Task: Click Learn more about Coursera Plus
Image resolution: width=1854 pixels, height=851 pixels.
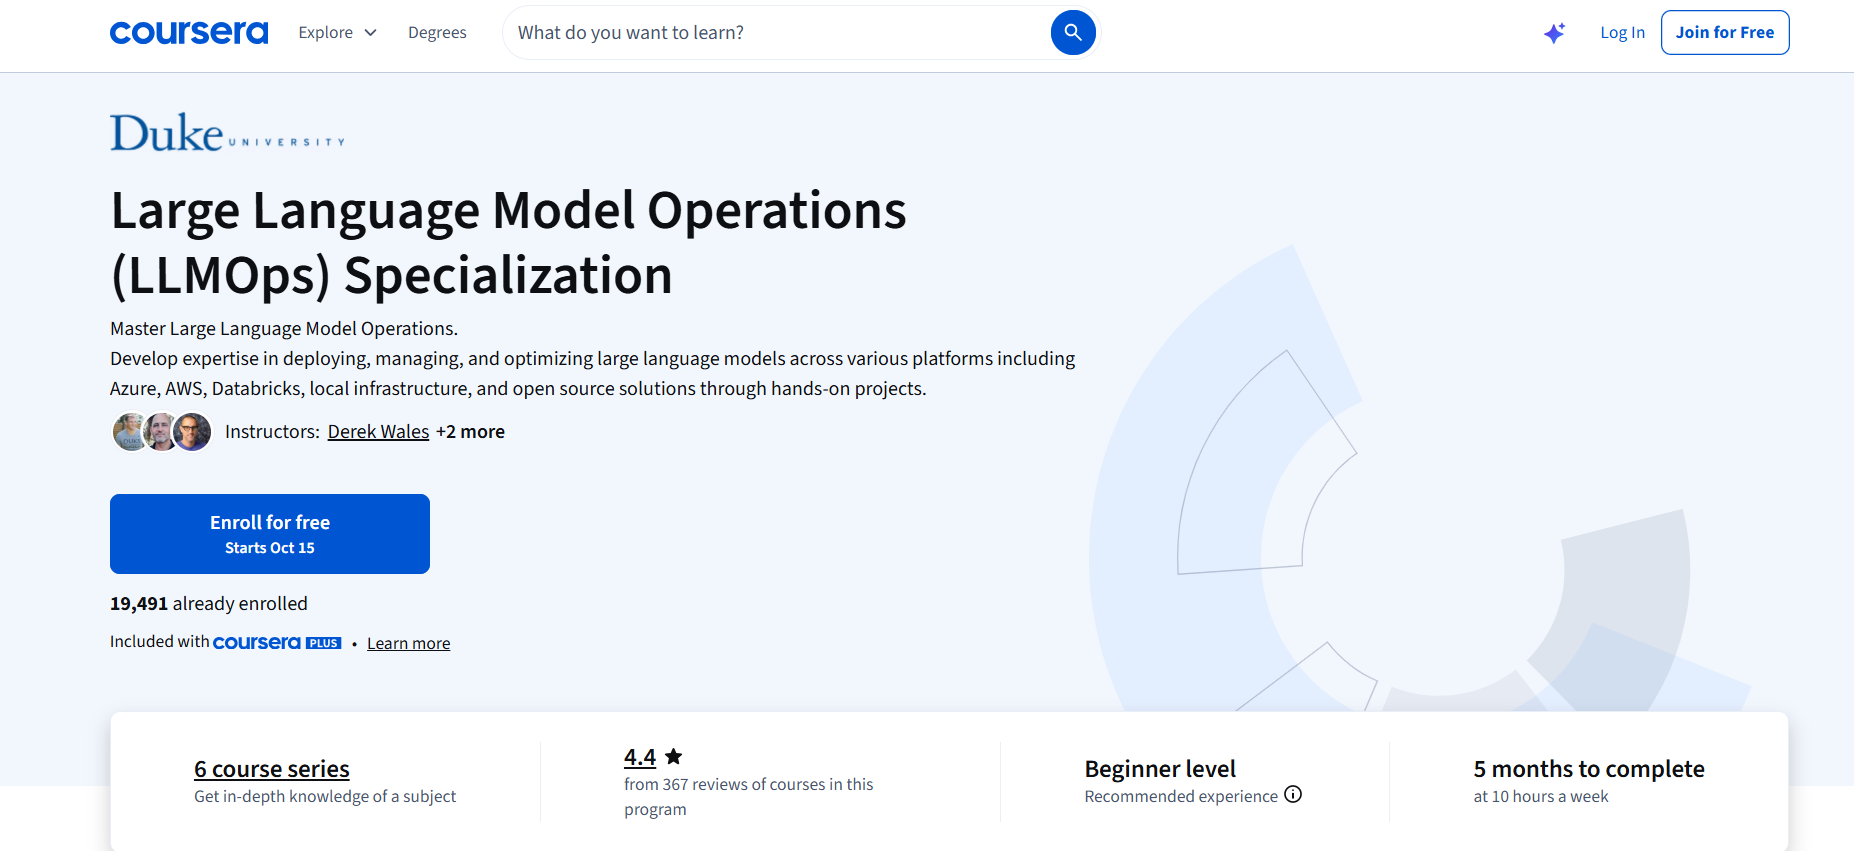Action: [408, 643]
